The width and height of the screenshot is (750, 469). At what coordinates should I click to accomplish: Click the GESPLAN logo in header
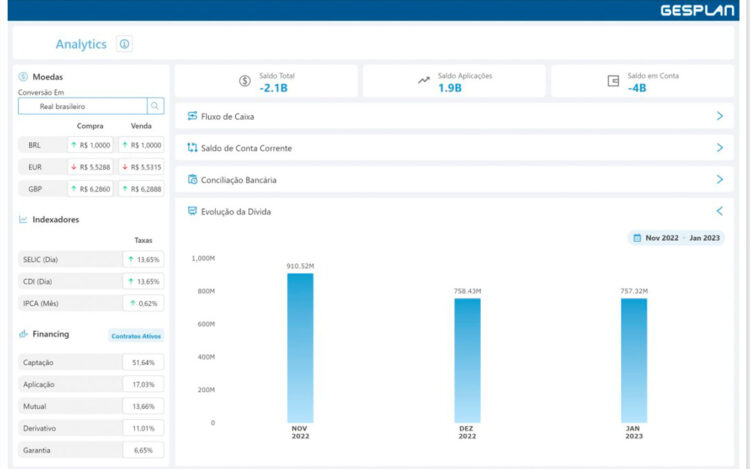point(697,10)
